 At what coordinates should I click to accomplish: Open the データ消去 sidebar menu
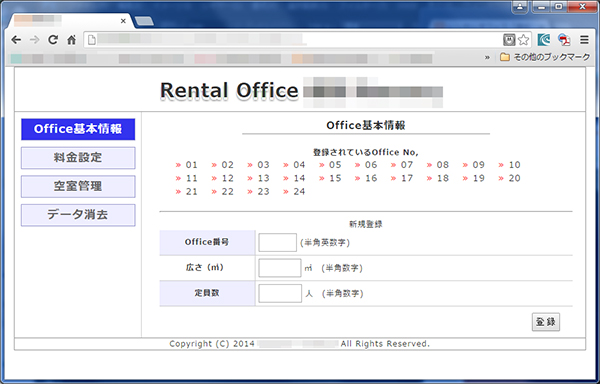tap(78, 215)
